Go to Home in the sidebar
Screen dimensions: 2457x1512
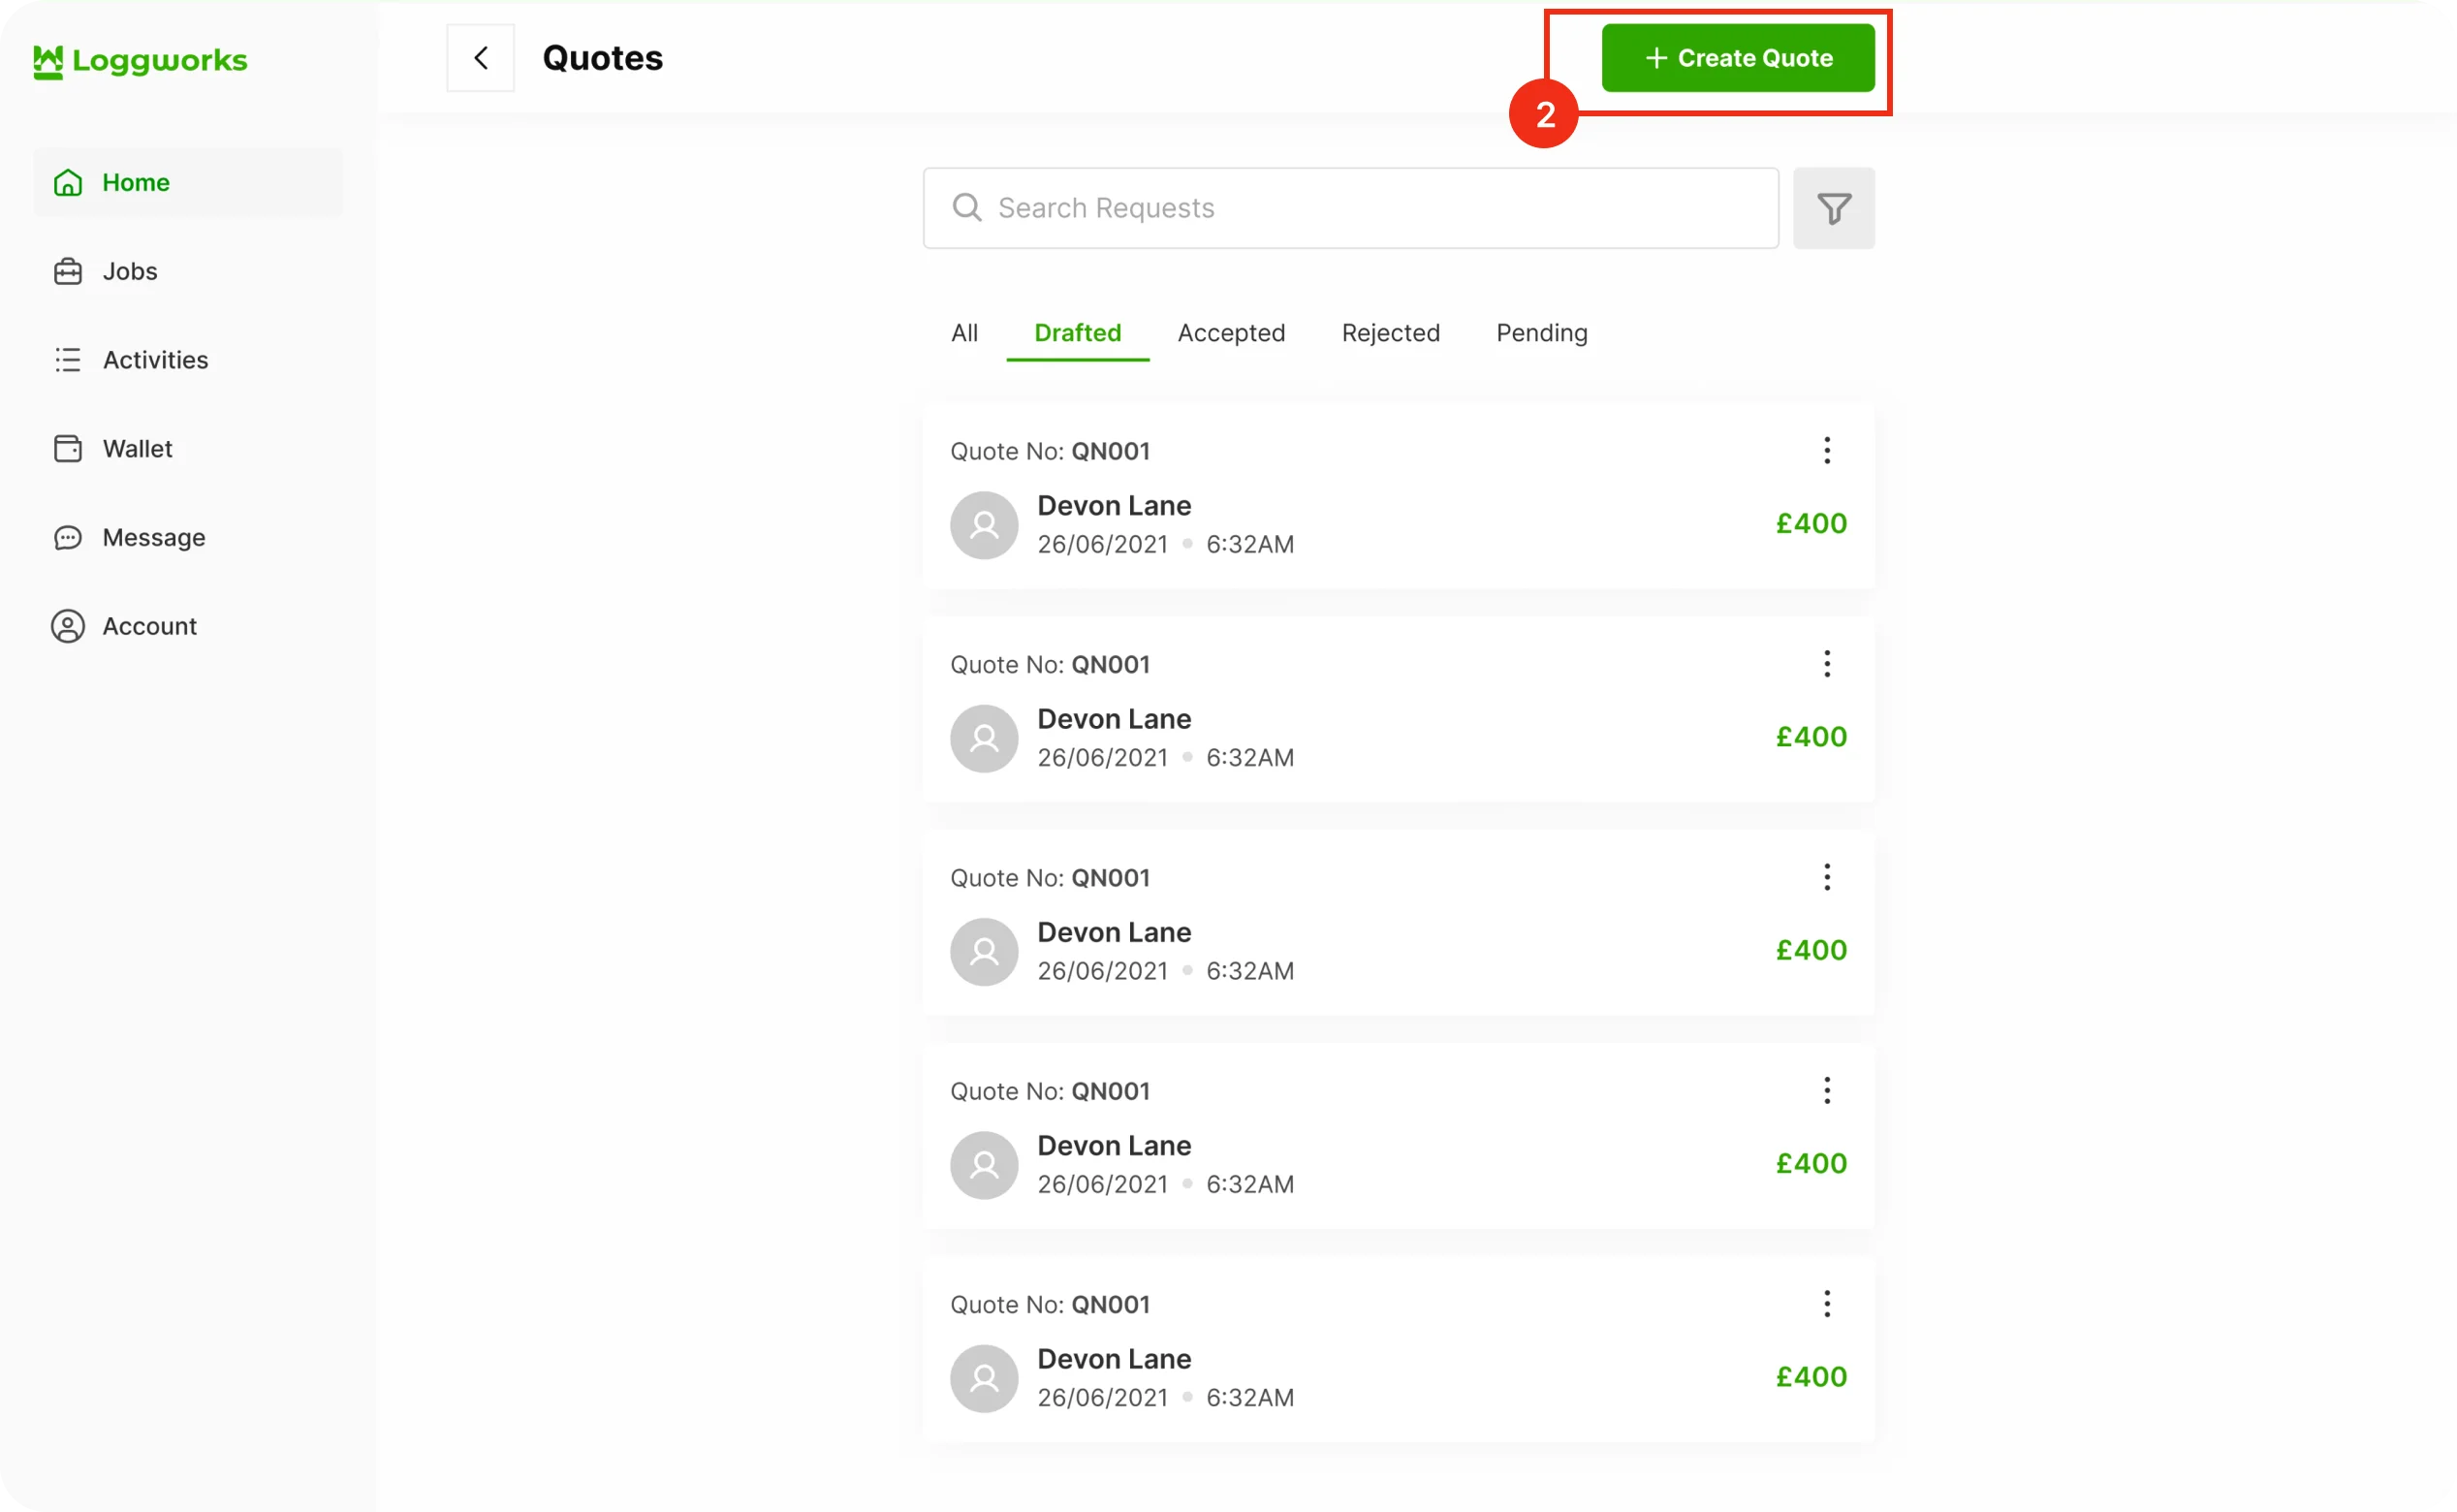click(135, 183)
